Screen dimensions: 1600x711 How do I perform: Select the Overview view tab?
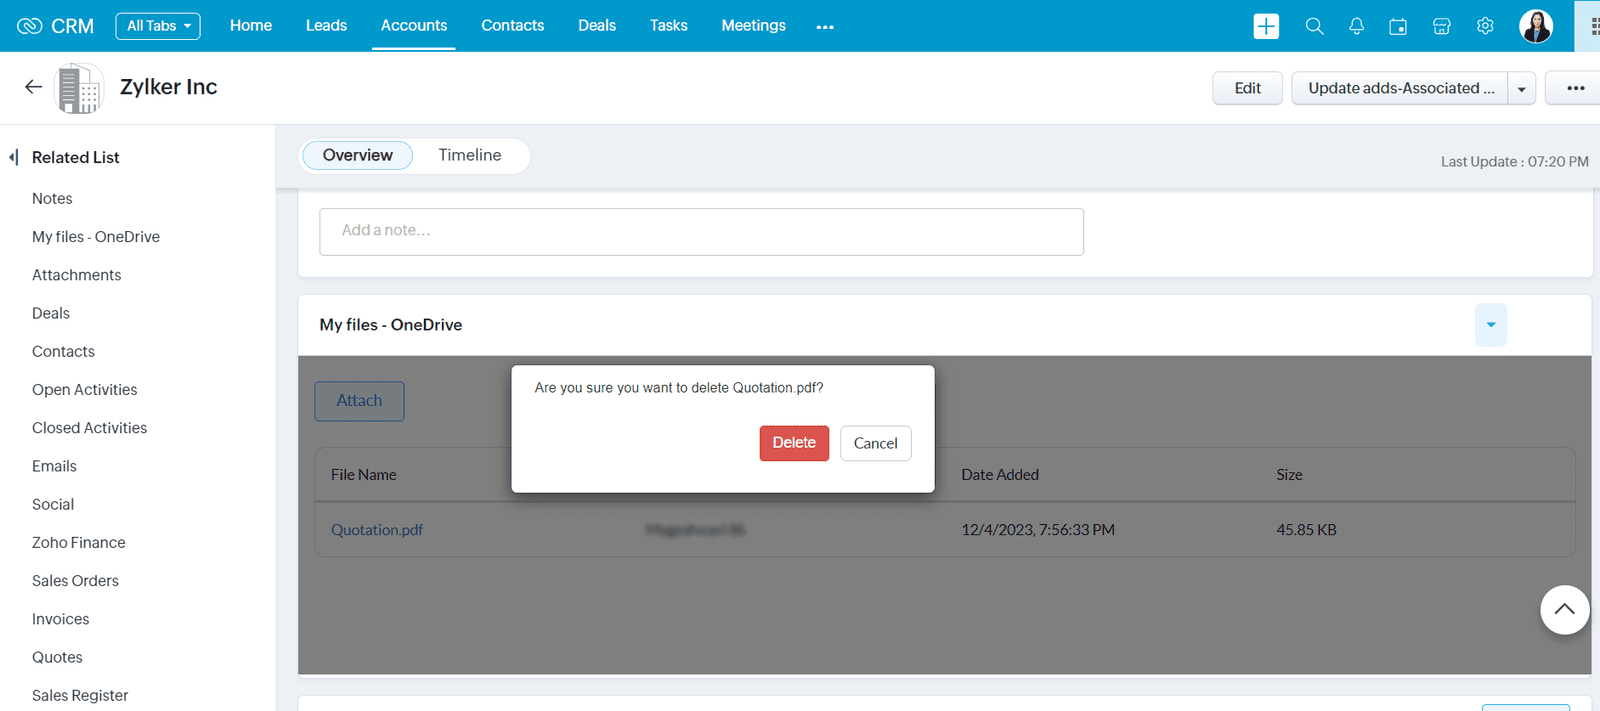357,155
